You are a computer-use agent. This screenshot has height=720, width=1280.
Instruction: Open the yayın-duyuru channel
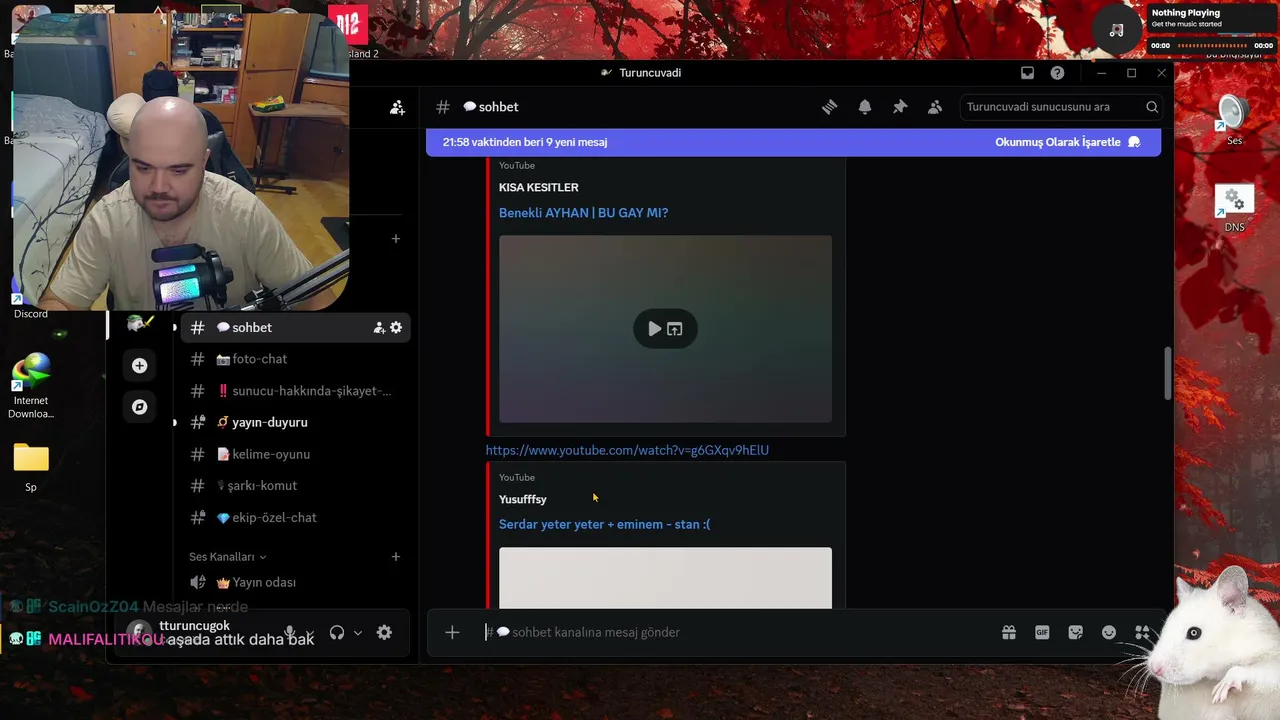295,422
